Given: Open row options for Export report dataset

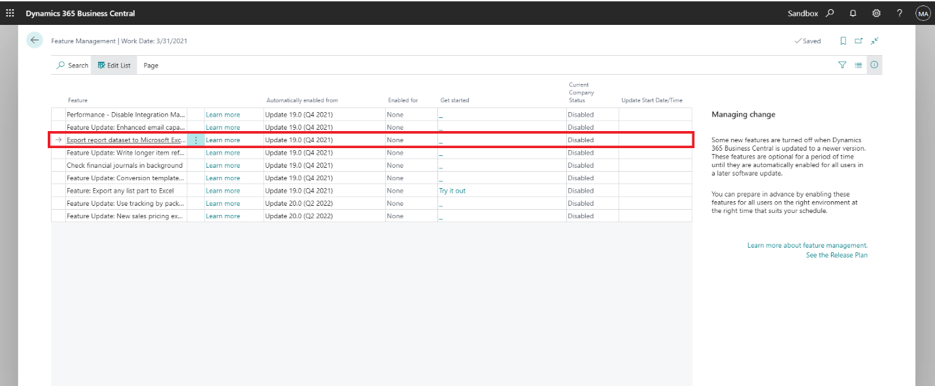Looking at the screenshot, I should pyautogui.click(x=196, y=140).
